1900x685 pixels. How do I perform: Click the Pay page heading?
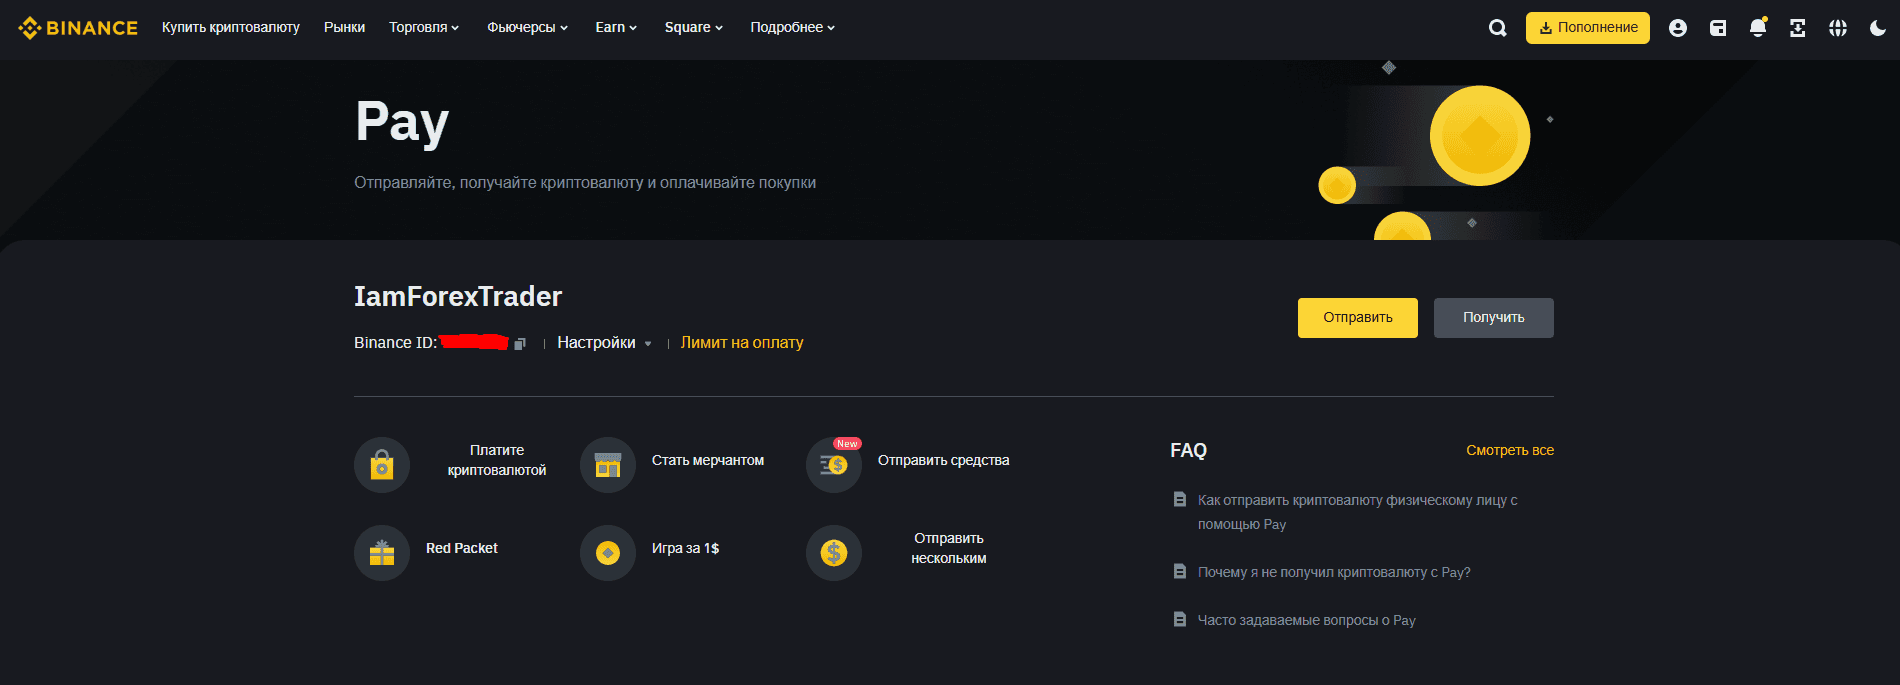(x=402, y=122)
